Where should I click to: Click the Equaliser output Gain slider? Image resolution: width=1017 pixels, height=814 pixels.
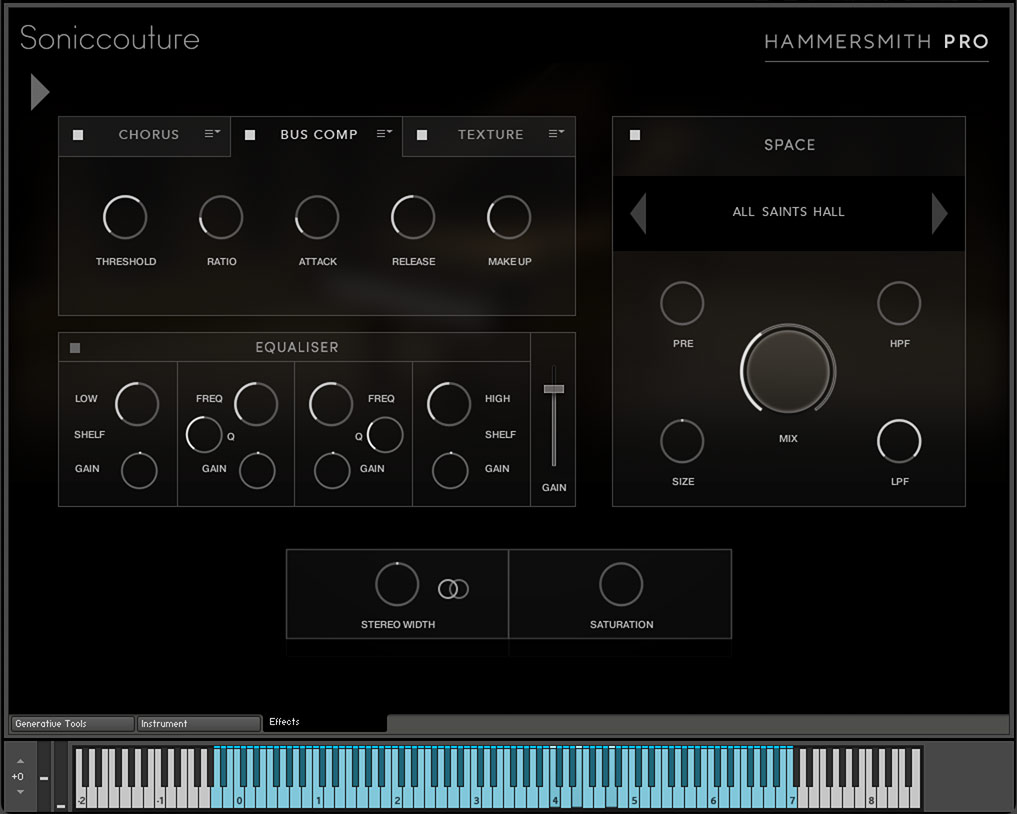(553, 389)
